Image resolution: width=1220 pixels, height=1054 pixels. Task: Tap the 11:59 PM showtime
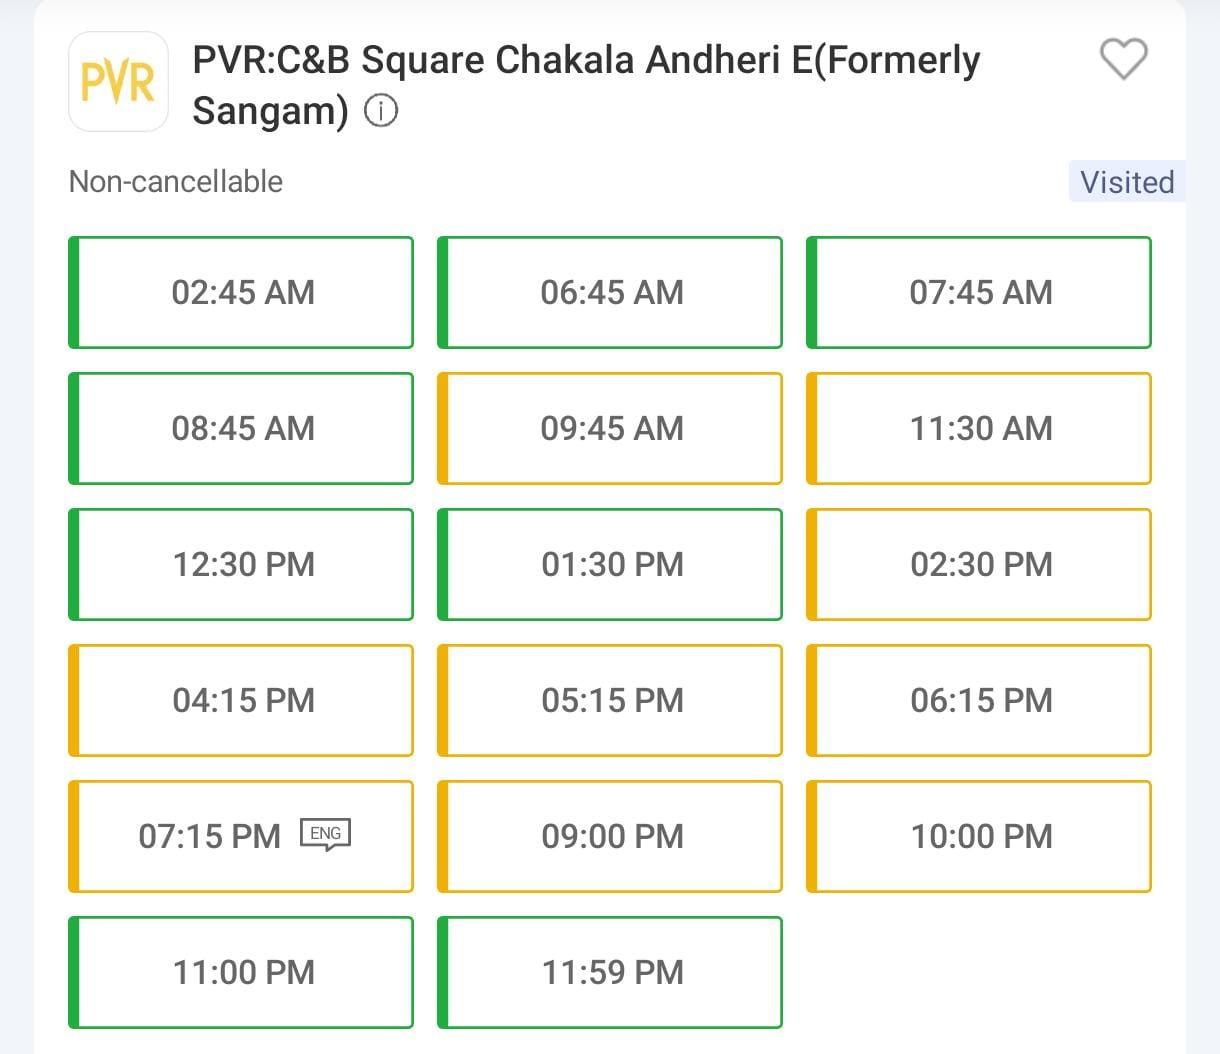point(610,973)
